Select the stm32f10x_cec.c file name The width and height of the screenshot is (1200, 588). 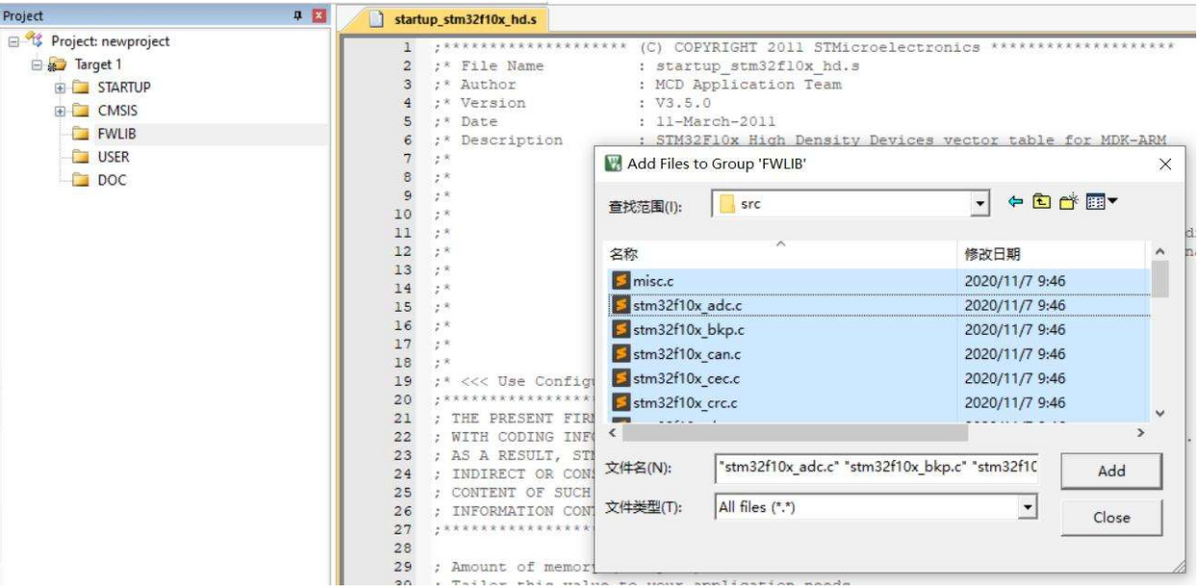click(x=687, y=378)
